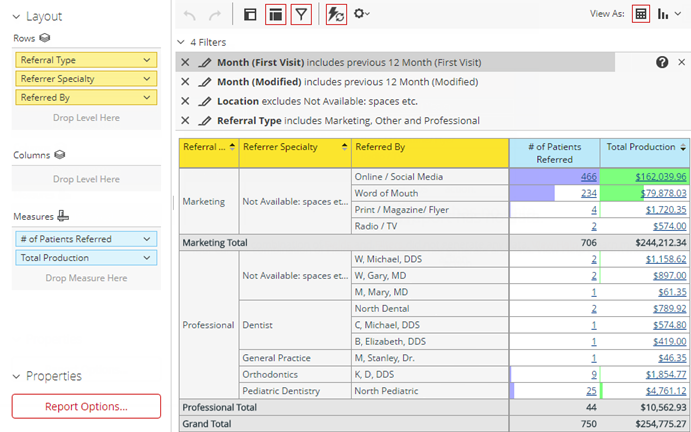Click the Report Options button
691x432 pixels.
pyautogui.click(x=86, y=406)
